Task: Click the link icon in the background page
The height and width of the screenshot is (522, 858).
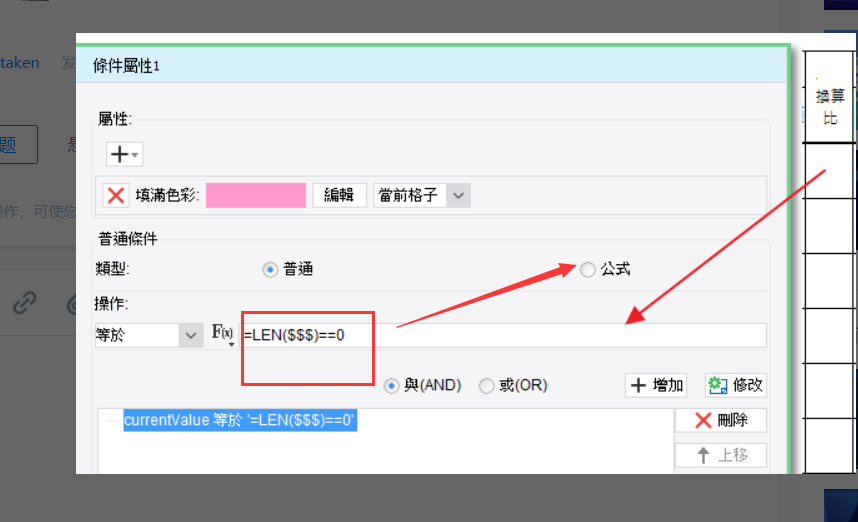Action: 25,303
